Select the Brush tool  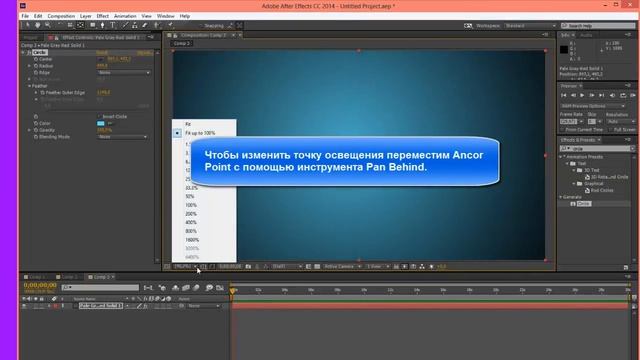(x=125, y=25)
